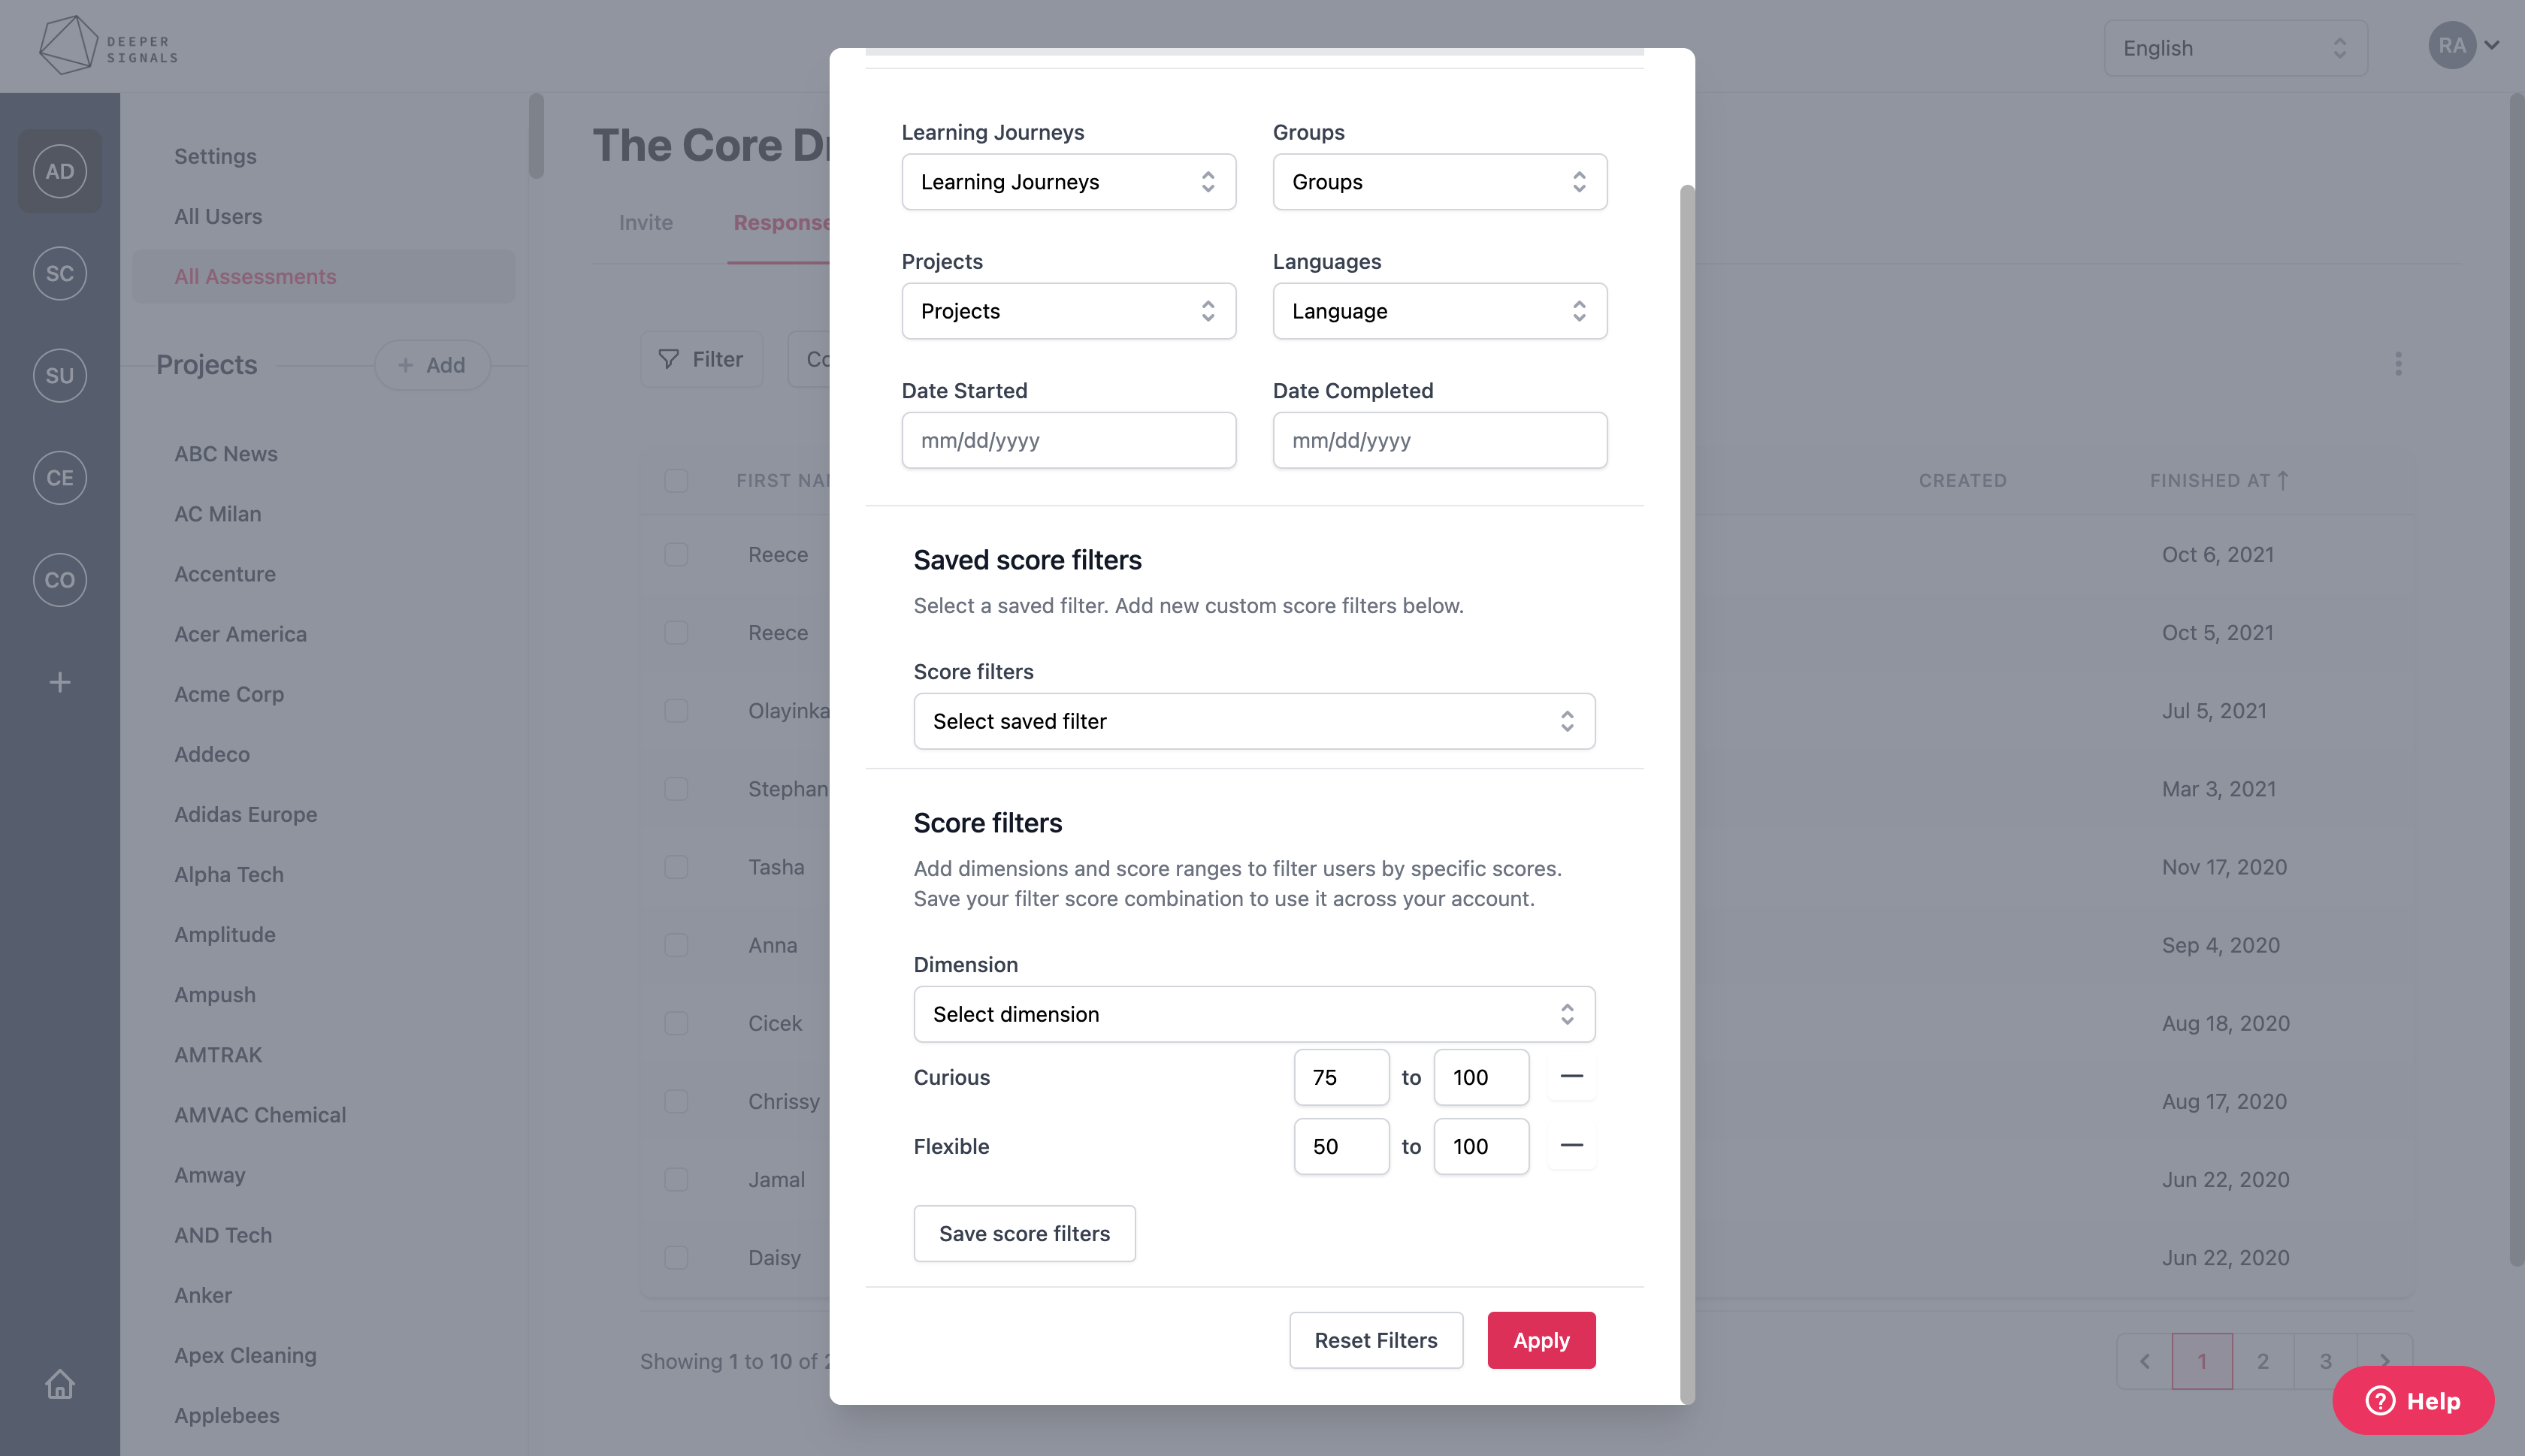Open the Help chat widget

2413,1400
